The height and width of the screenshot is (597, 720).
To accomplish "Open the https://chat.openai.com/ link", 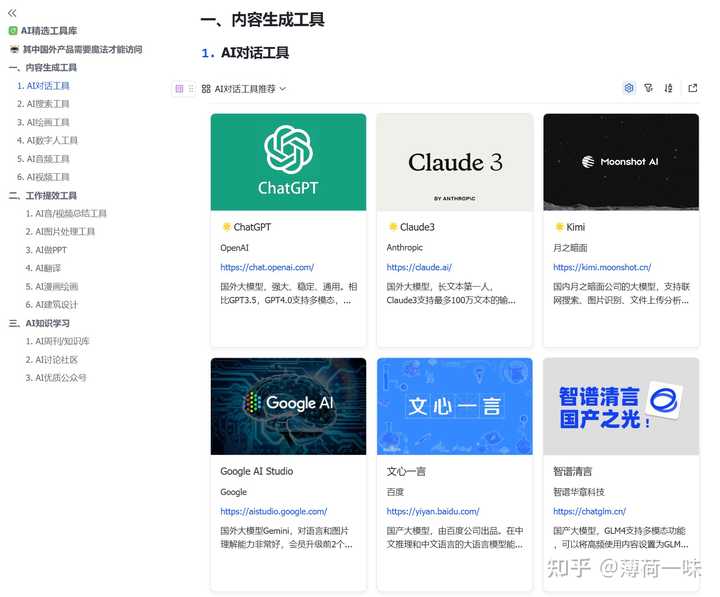I will tap(267, 267).
